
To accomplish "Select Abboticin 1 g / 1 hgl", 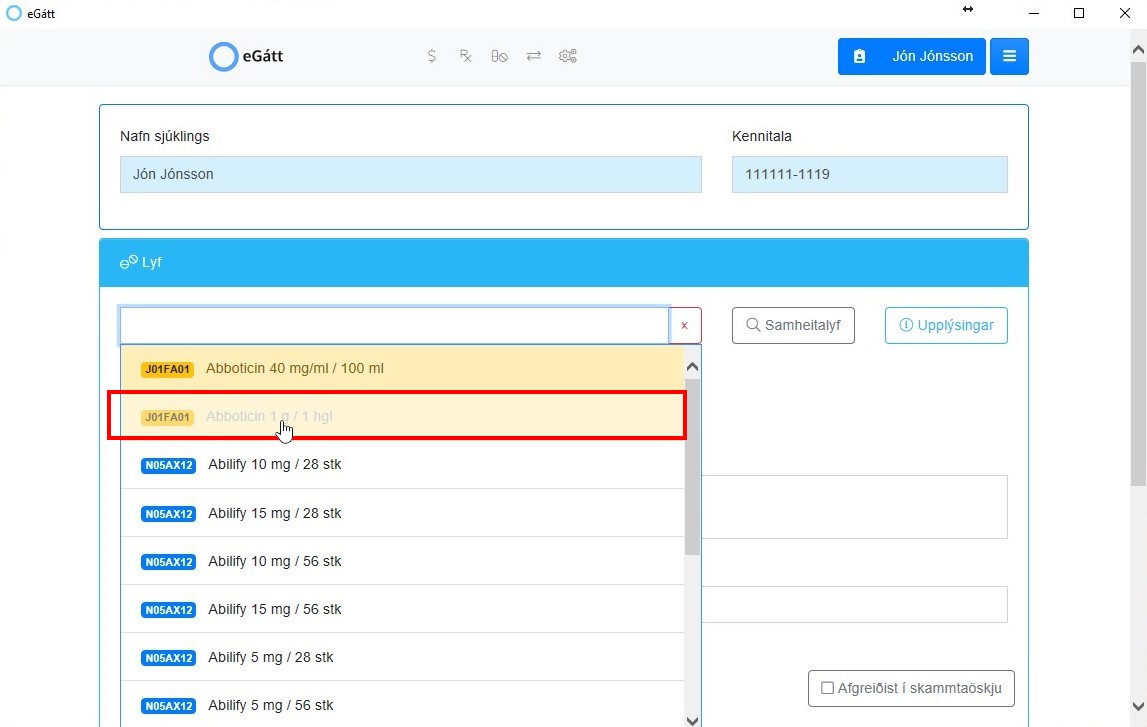I will [x=402, y=416].
